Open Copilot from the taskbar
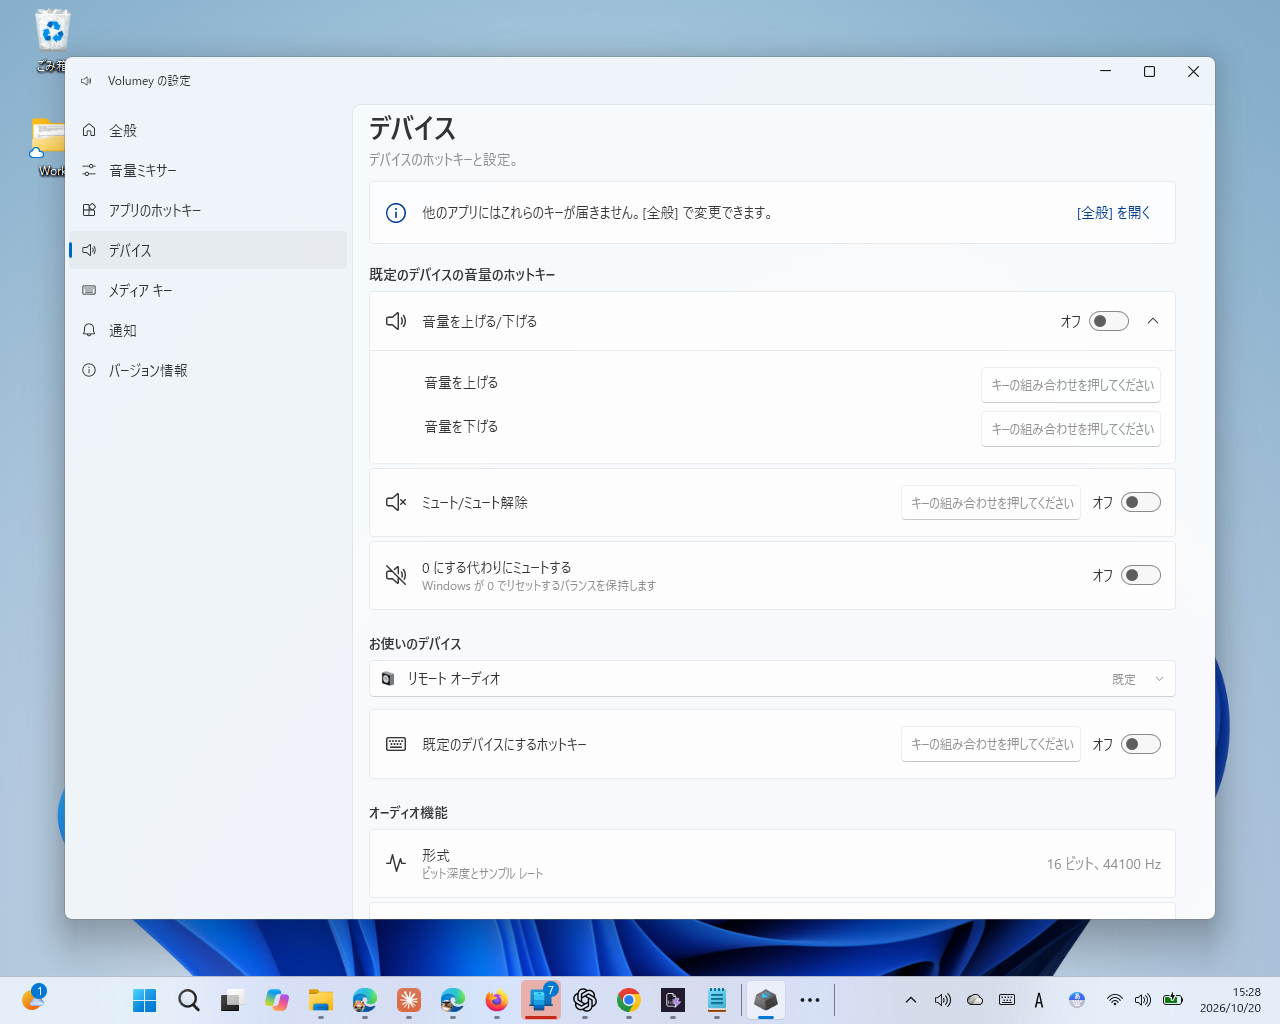The width and height of the screenshot is (1280, 1024). [x=277, y=1000]
